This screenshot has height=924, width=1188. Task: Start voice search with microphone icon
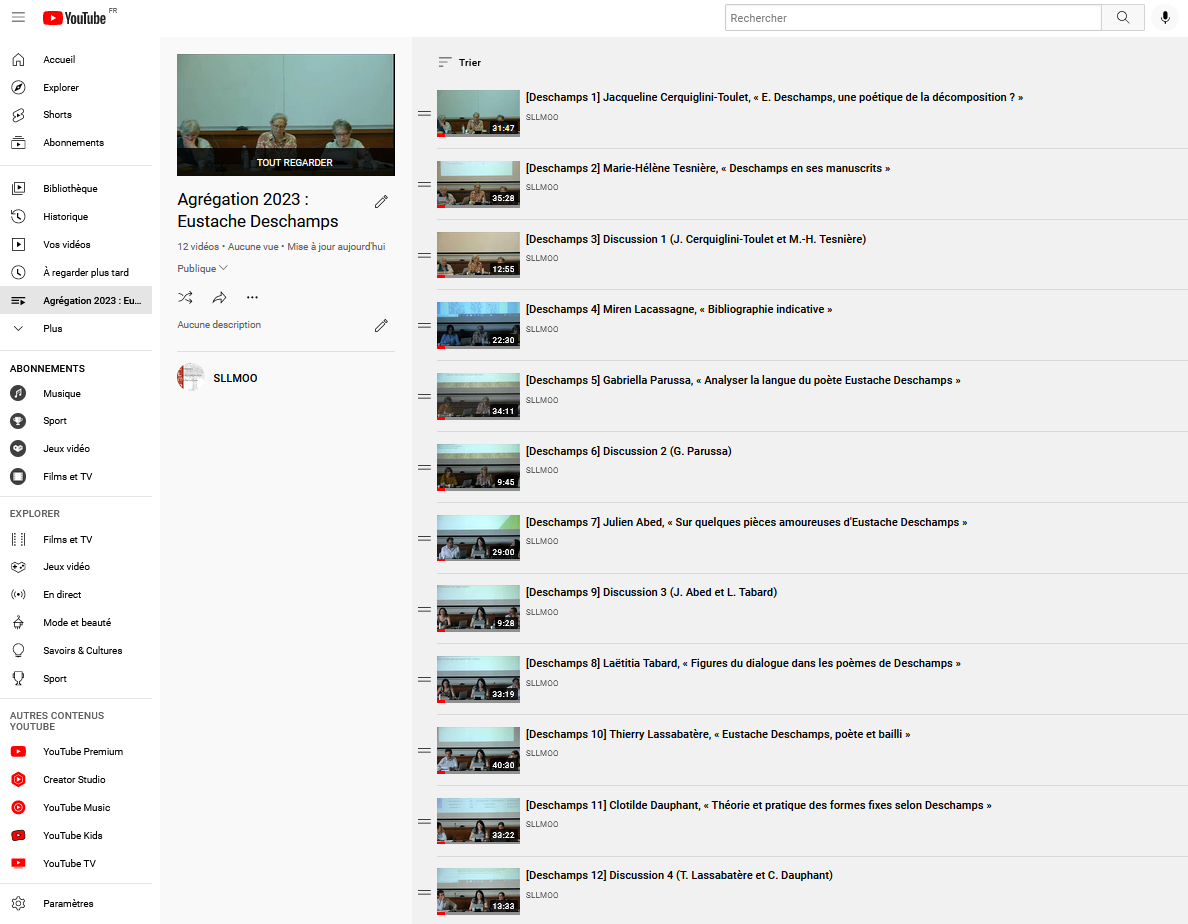click(x=1165, y=17)
